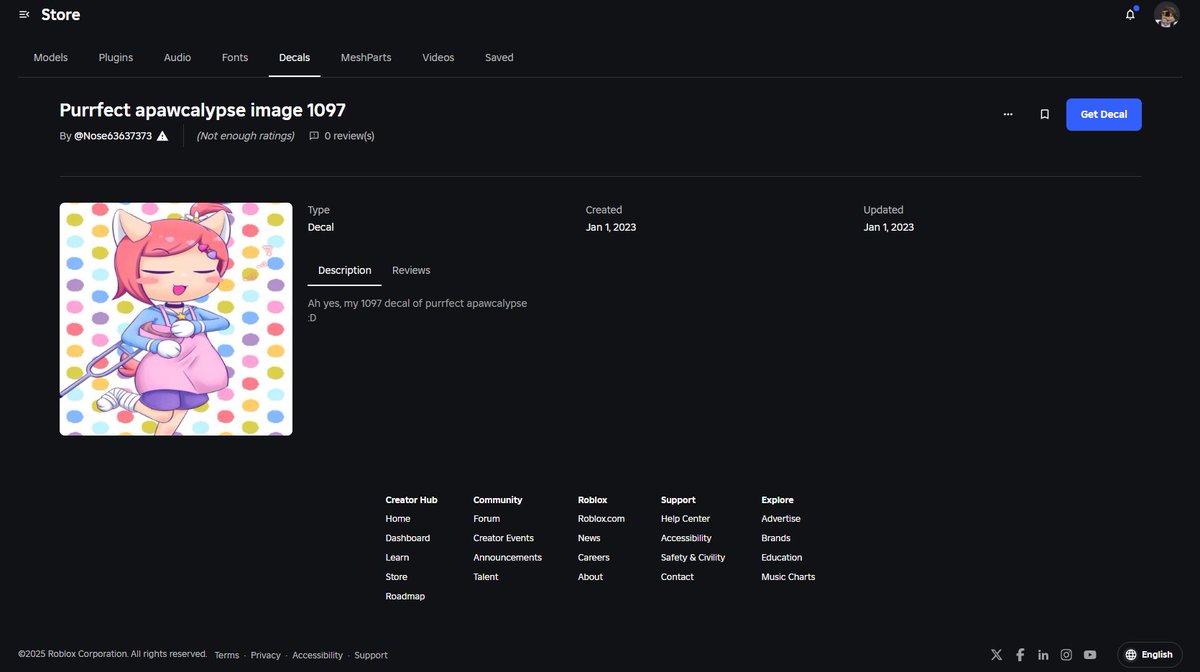Open the Accessibility link under the Support column
Screen dimensions: 1200x672
point(686,538)
